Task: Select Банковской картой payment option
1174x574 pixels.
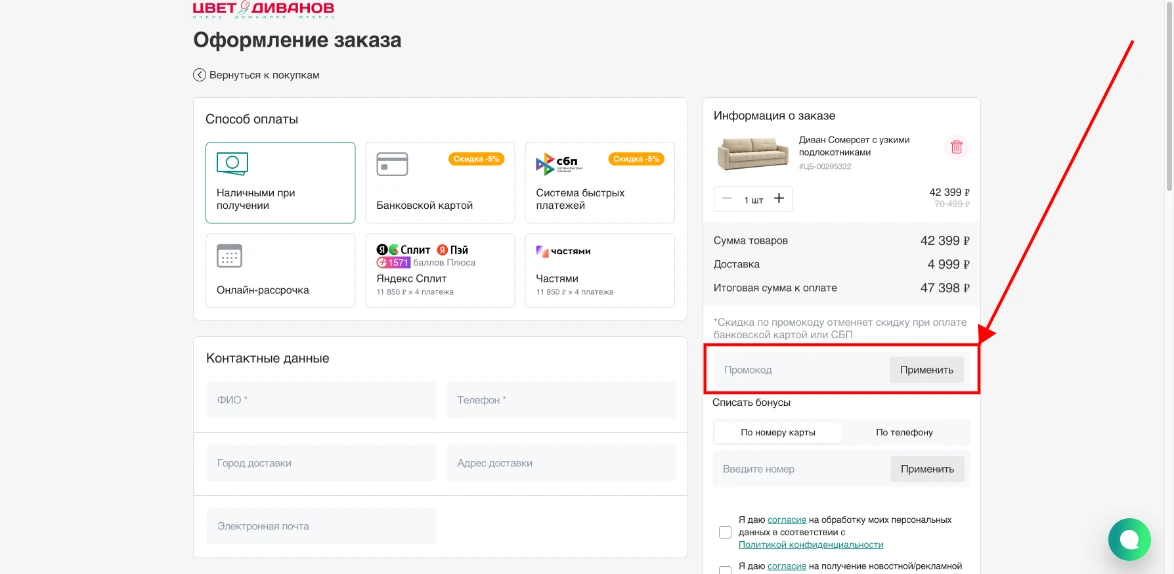Action: 440,183
